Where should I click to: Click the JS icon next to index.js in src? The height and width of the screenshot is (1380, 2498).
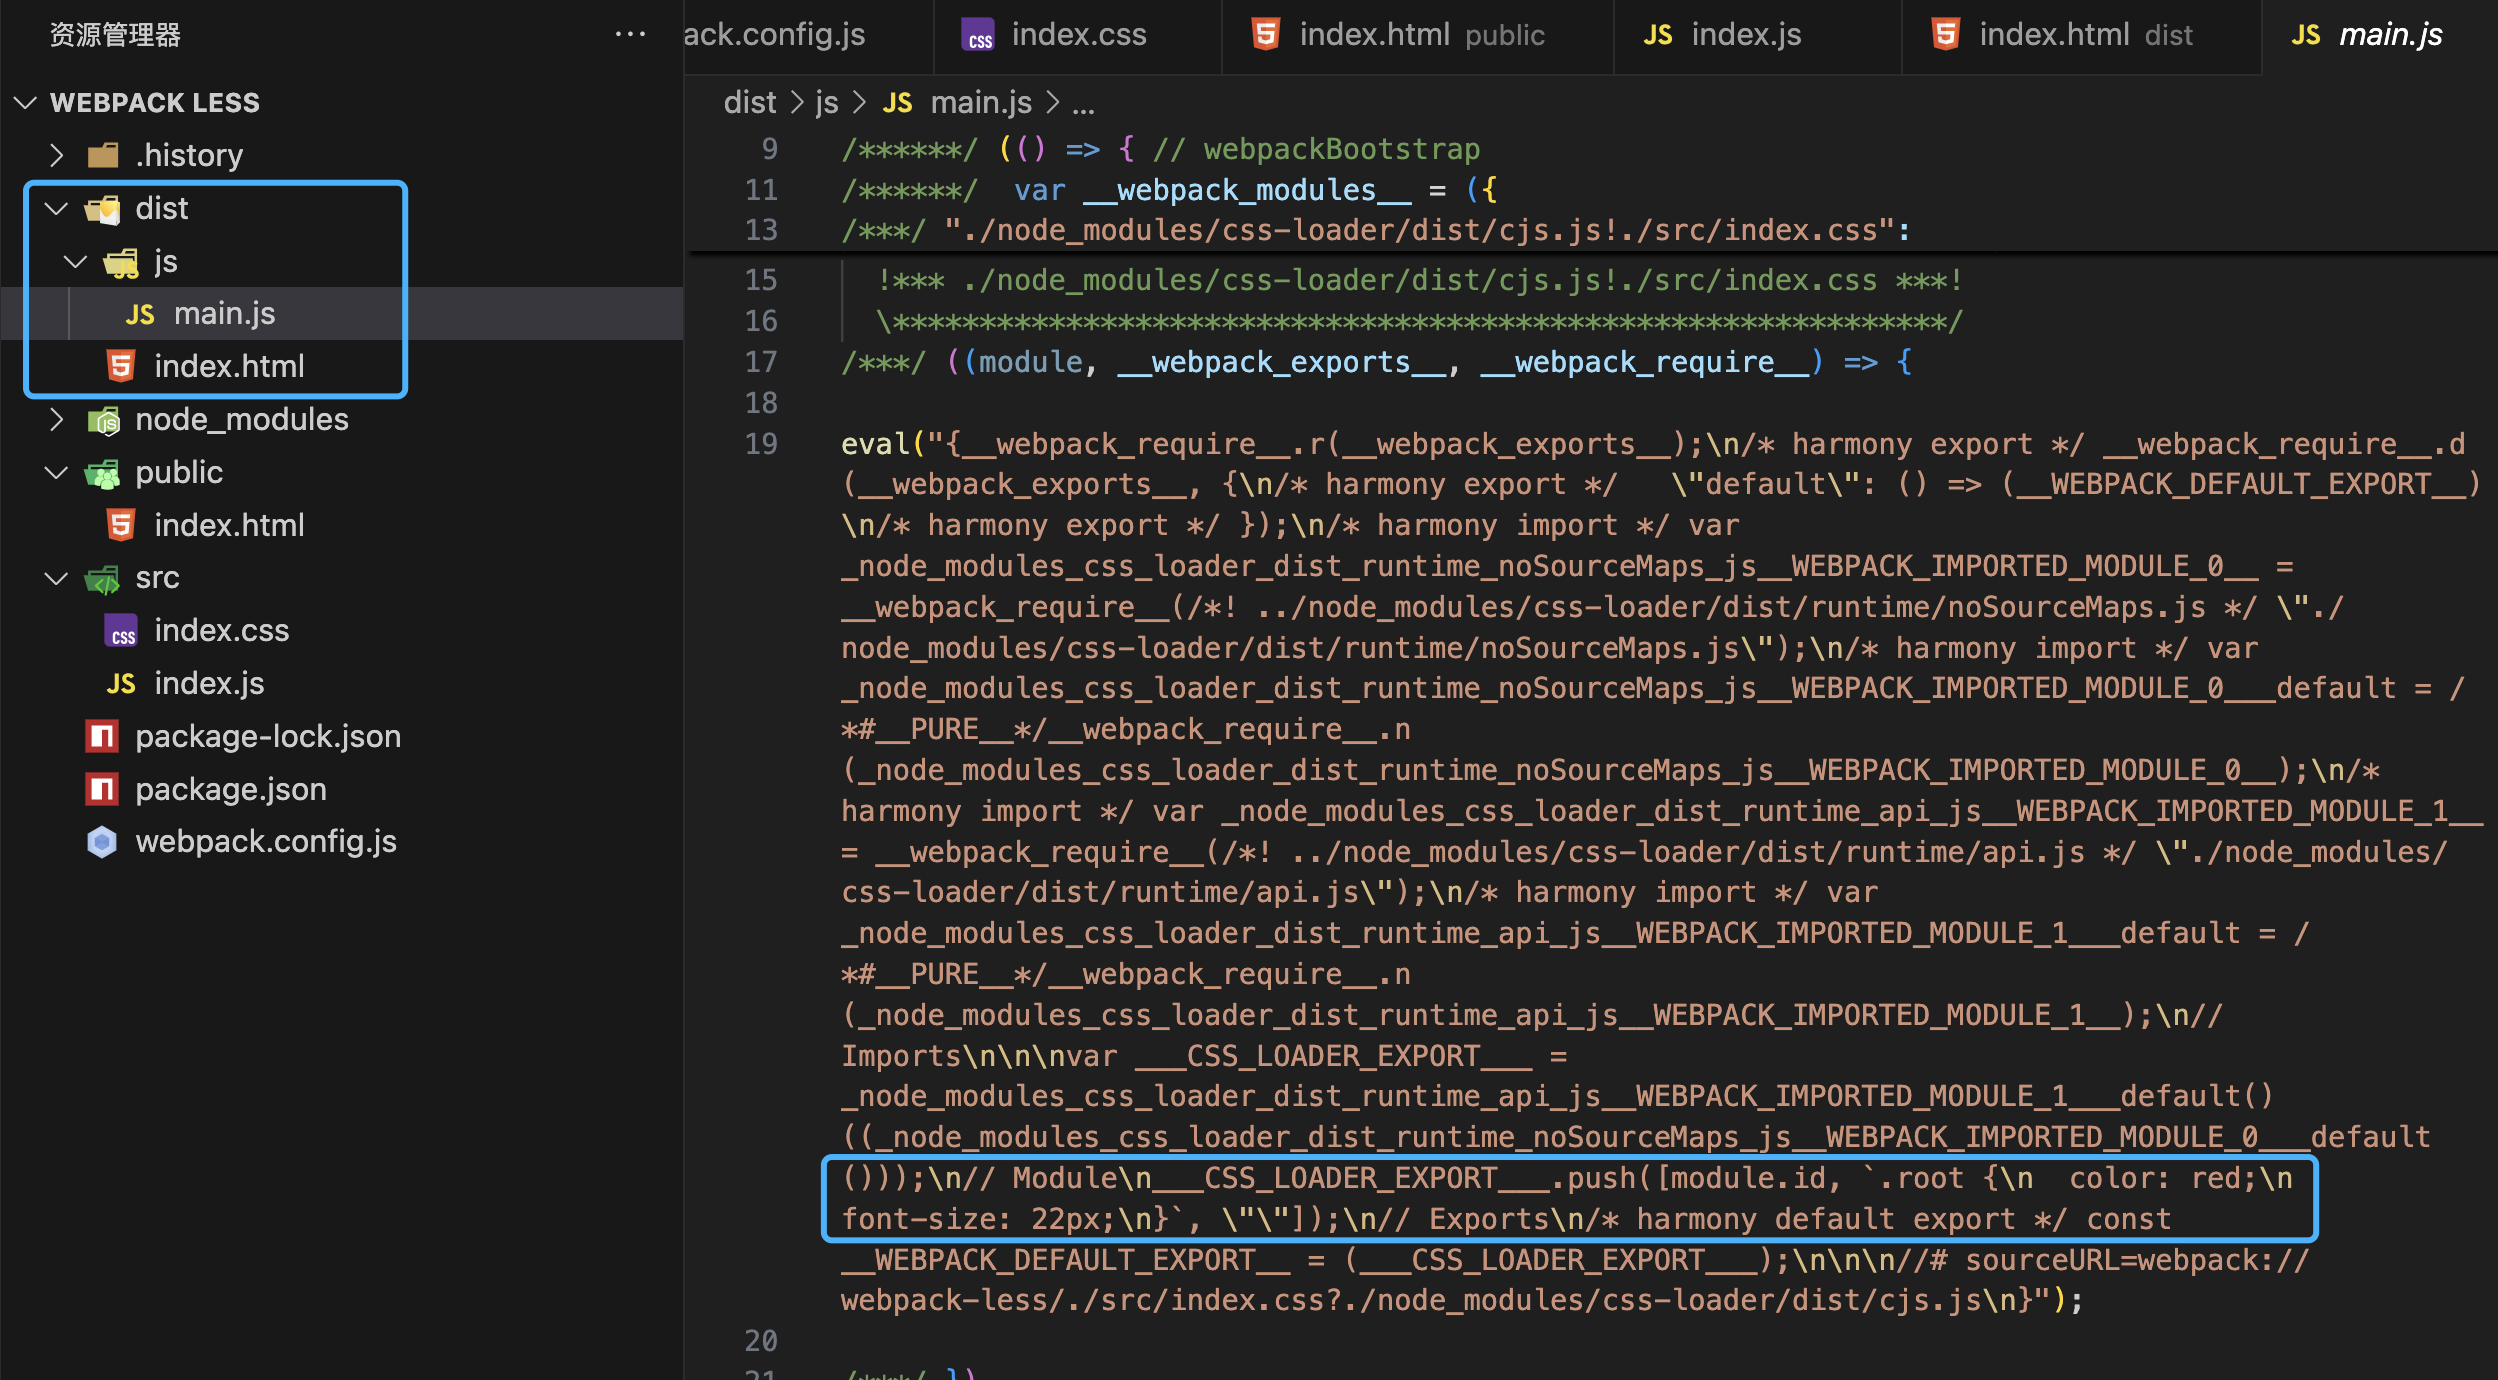click(x=120, y=682)
